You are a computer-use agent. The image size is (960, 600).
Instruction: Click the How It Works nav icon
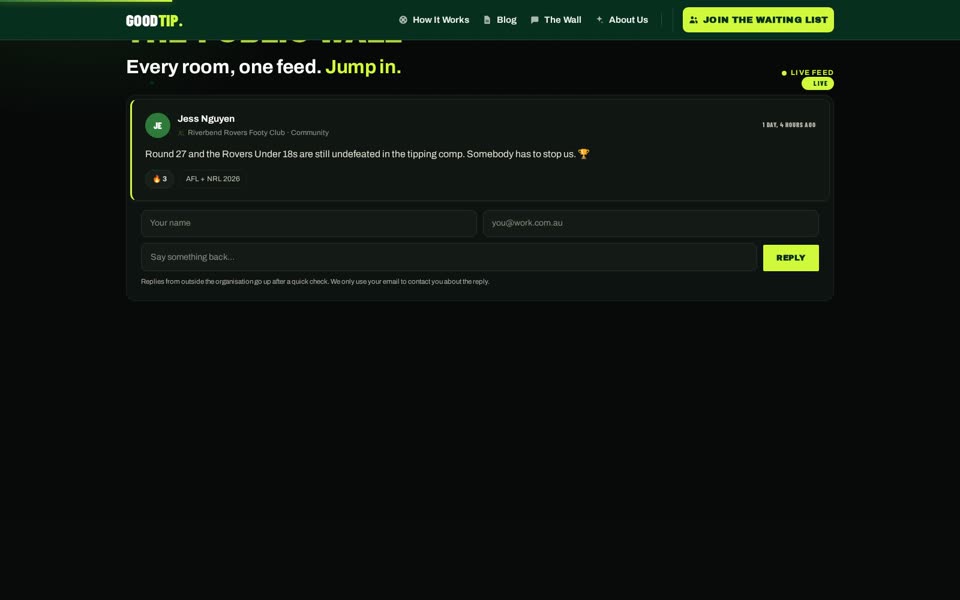(x=403, y=20)
